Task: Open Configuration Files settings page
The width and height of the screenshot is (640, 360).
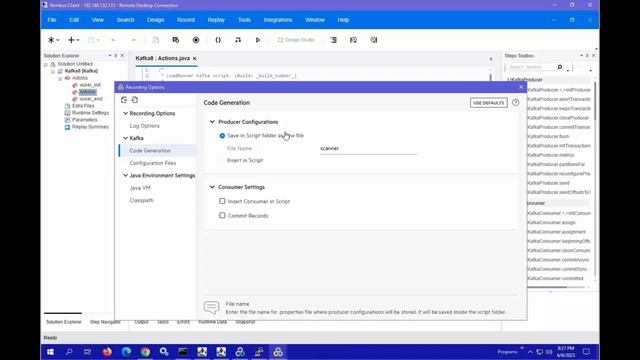Action: click(153, 163)
